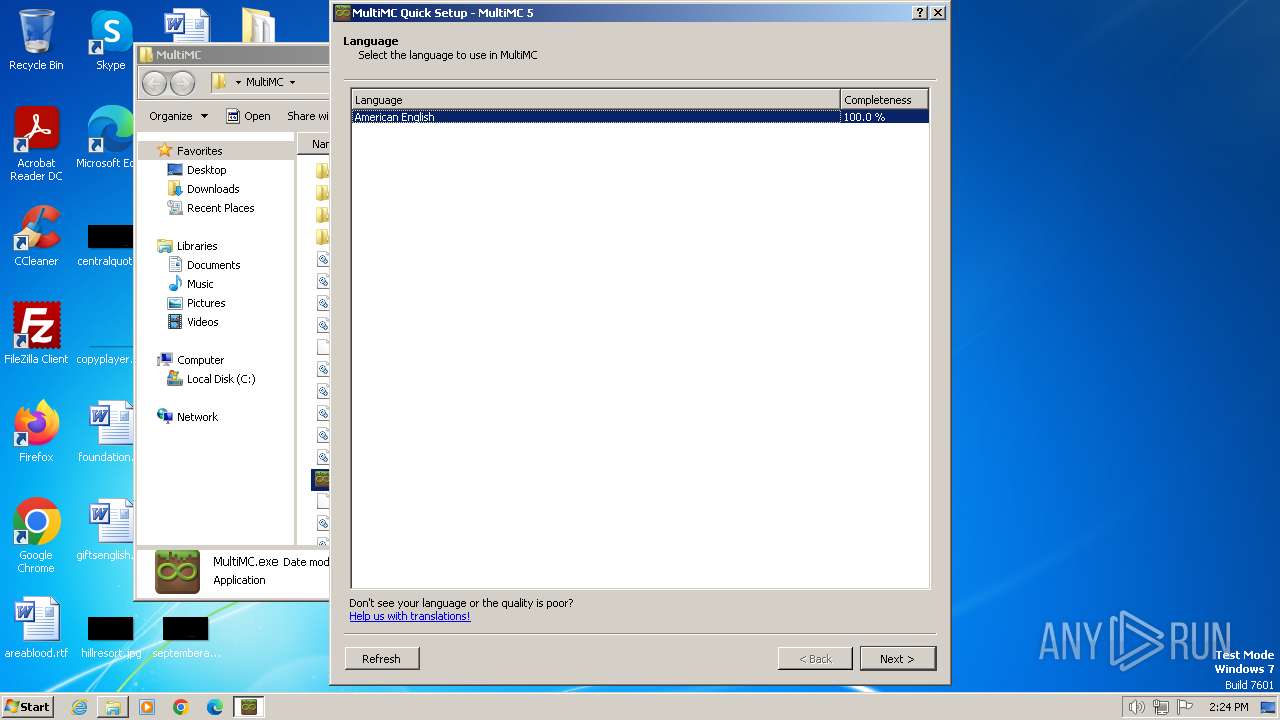Screen dimensions: 1280x720
Task: Click the Explorer back navigation arrow
Action: (154, 83)
